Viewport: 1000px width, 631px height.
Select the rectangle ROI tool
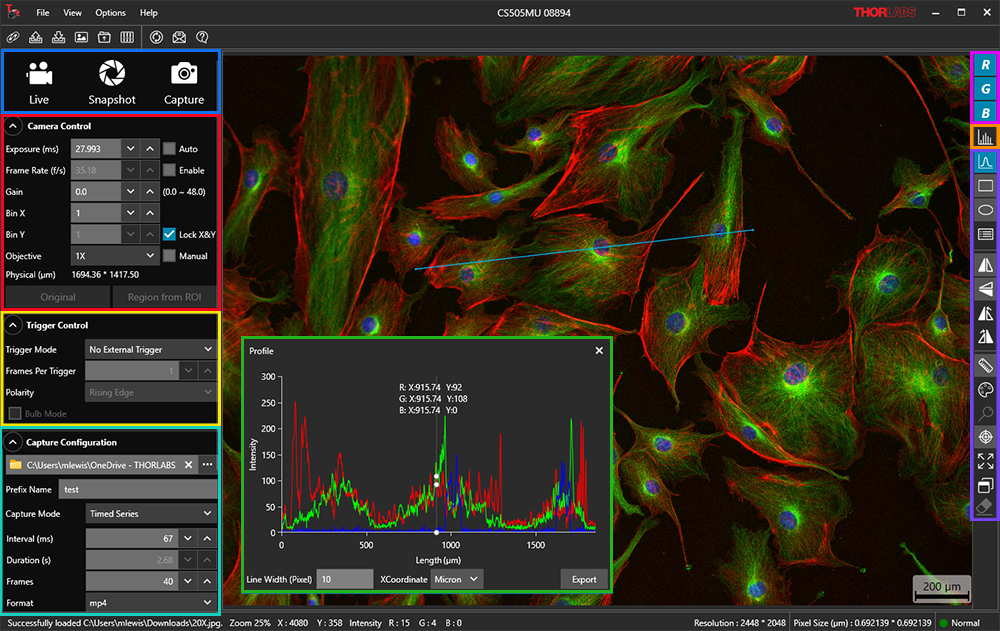coord(985,186)
